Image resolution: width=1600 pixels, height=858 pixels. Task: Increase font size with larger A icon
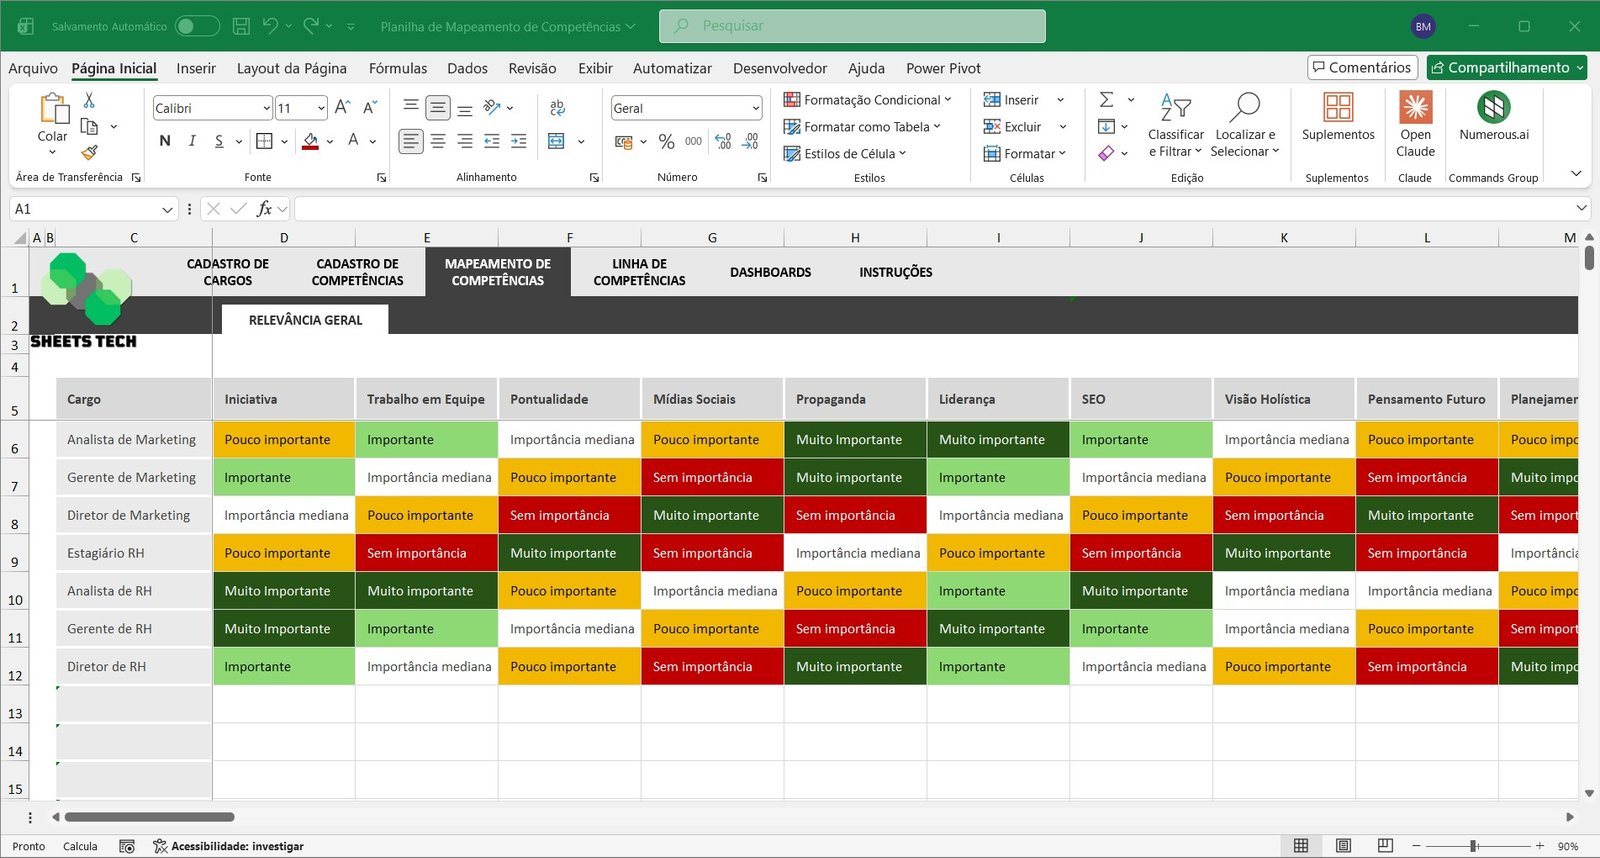tap(343, 107)
